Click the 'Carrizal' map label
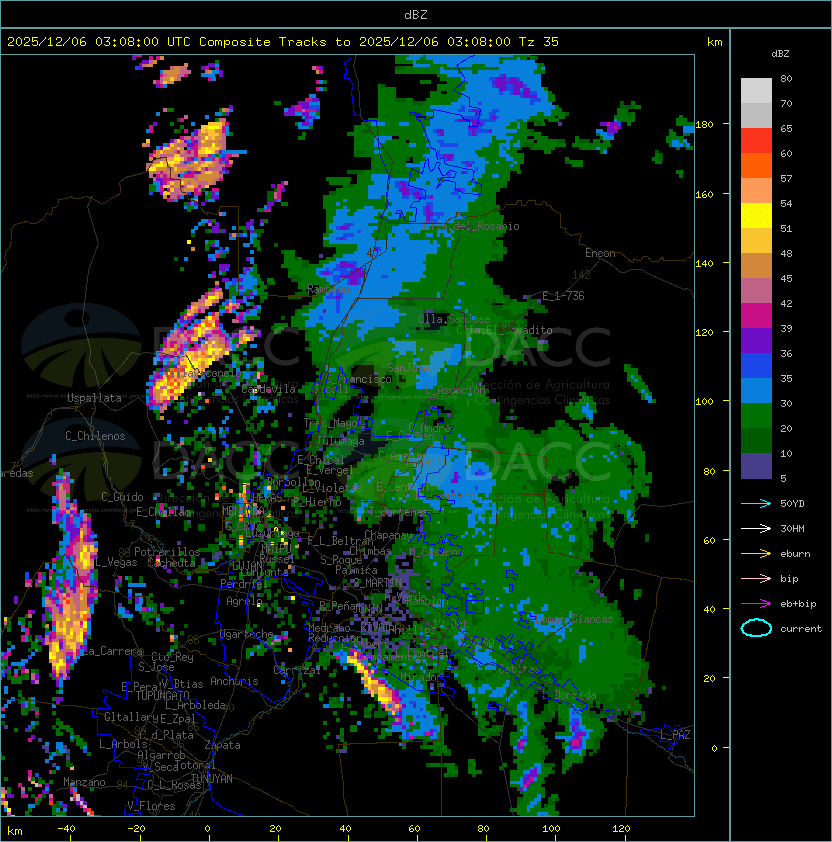 click(297, 670)
